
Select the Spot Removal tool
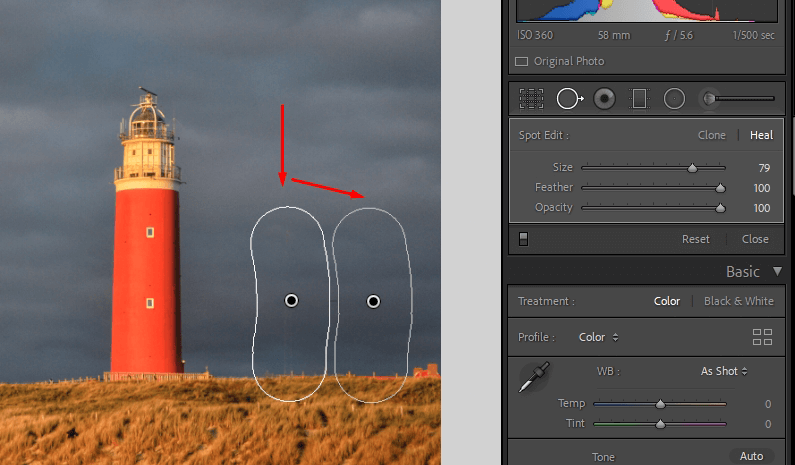pos(570,98)
